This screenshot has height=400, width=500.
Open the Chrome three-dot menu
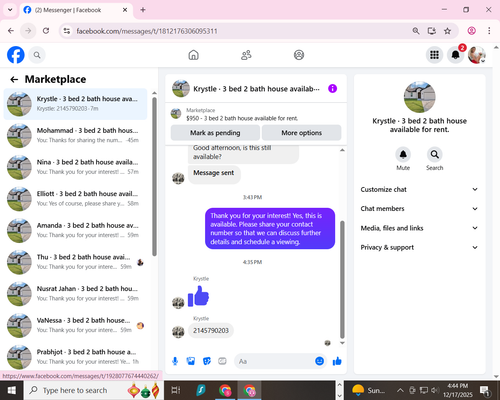489,31
